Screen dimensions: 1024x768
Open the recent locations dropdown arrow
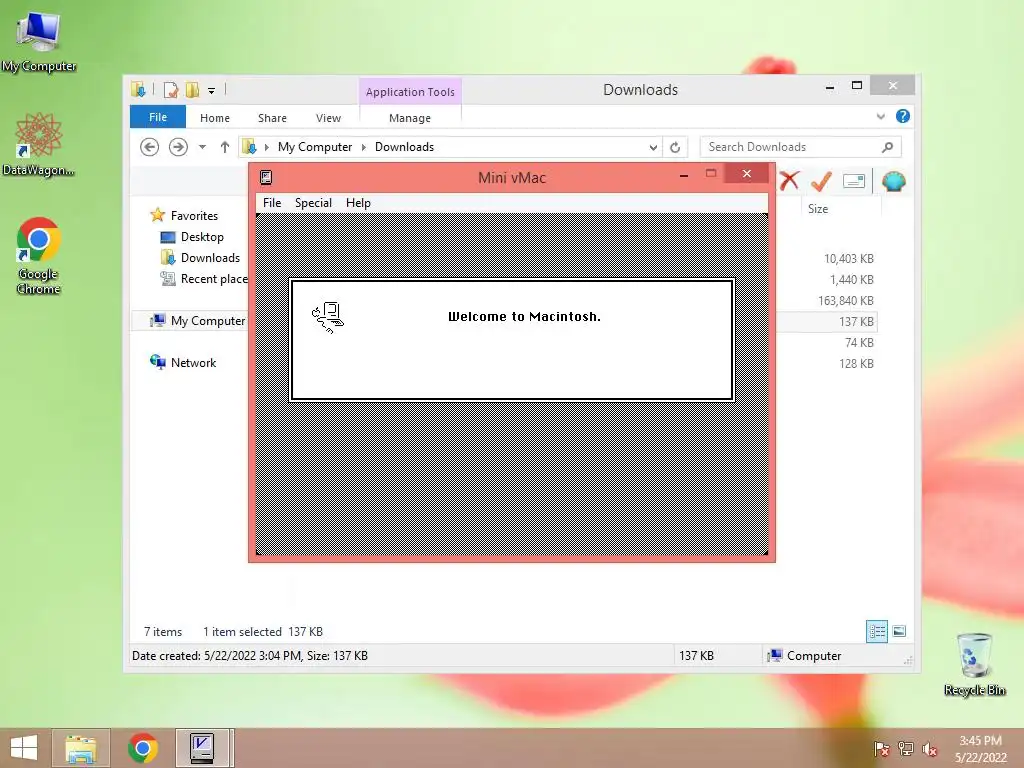tap(202, 147)
